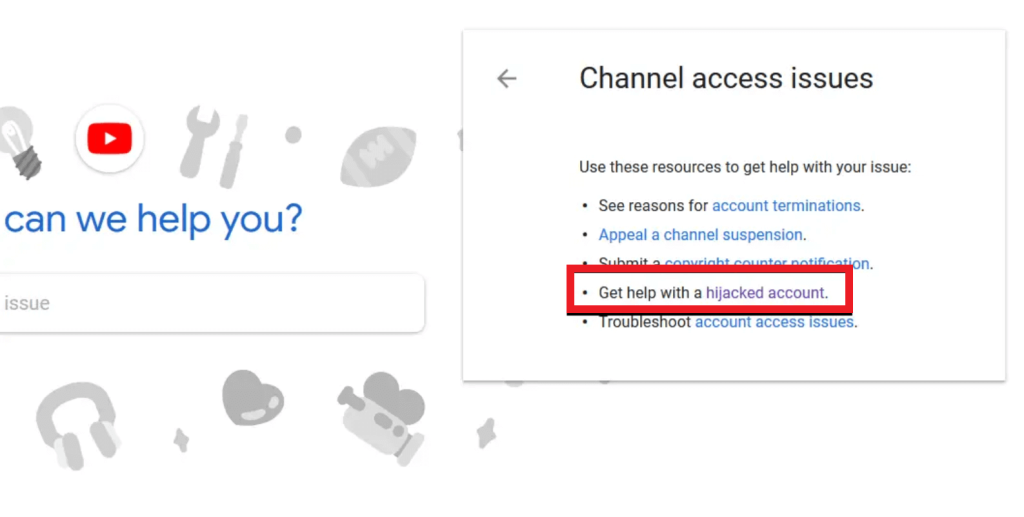1024x517 pixels.
Task: Click the wrench and screwdriver illustration
Action: (x=213, y=149)
